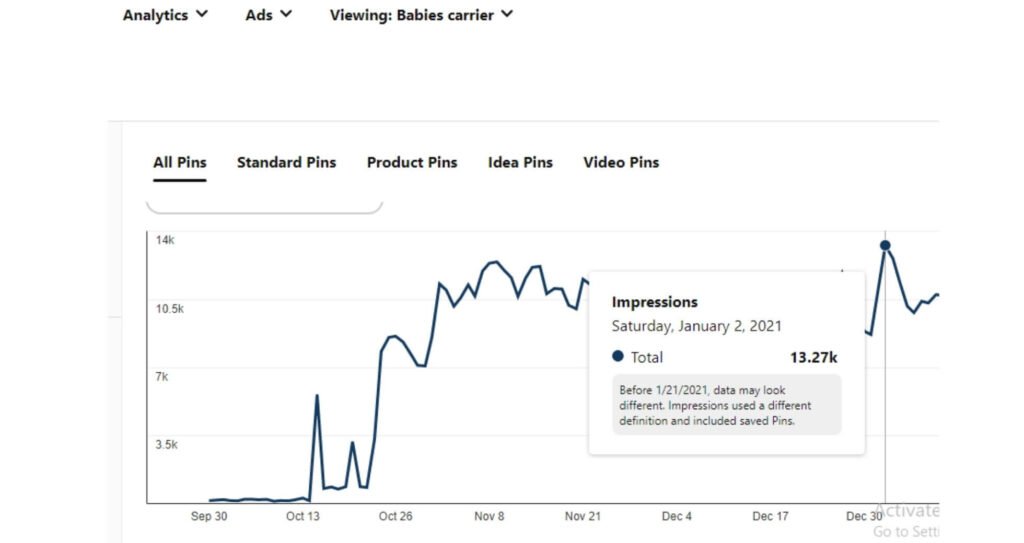Screen dimensions: 1024x543
Task: Click the Dec 4 x-axis date label
Action: 677,516
